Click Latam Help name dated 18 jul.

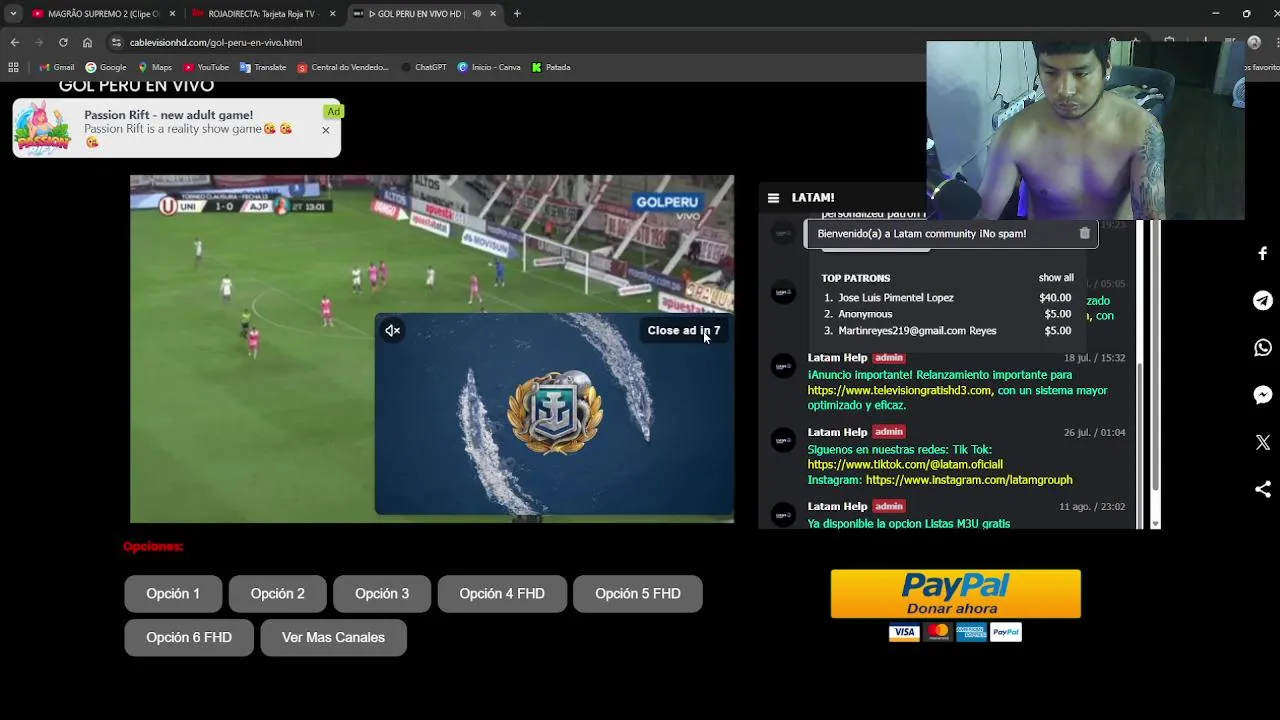pyautogui.click(x=837, y=358)
